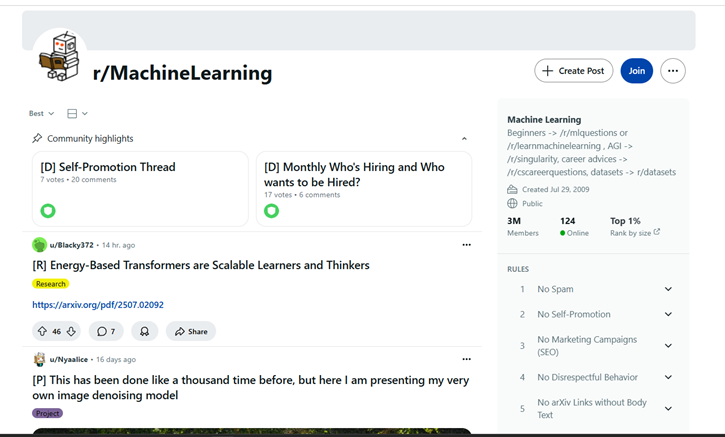
Task: Click the 3M Members count
Action: (x=522, y=227)
